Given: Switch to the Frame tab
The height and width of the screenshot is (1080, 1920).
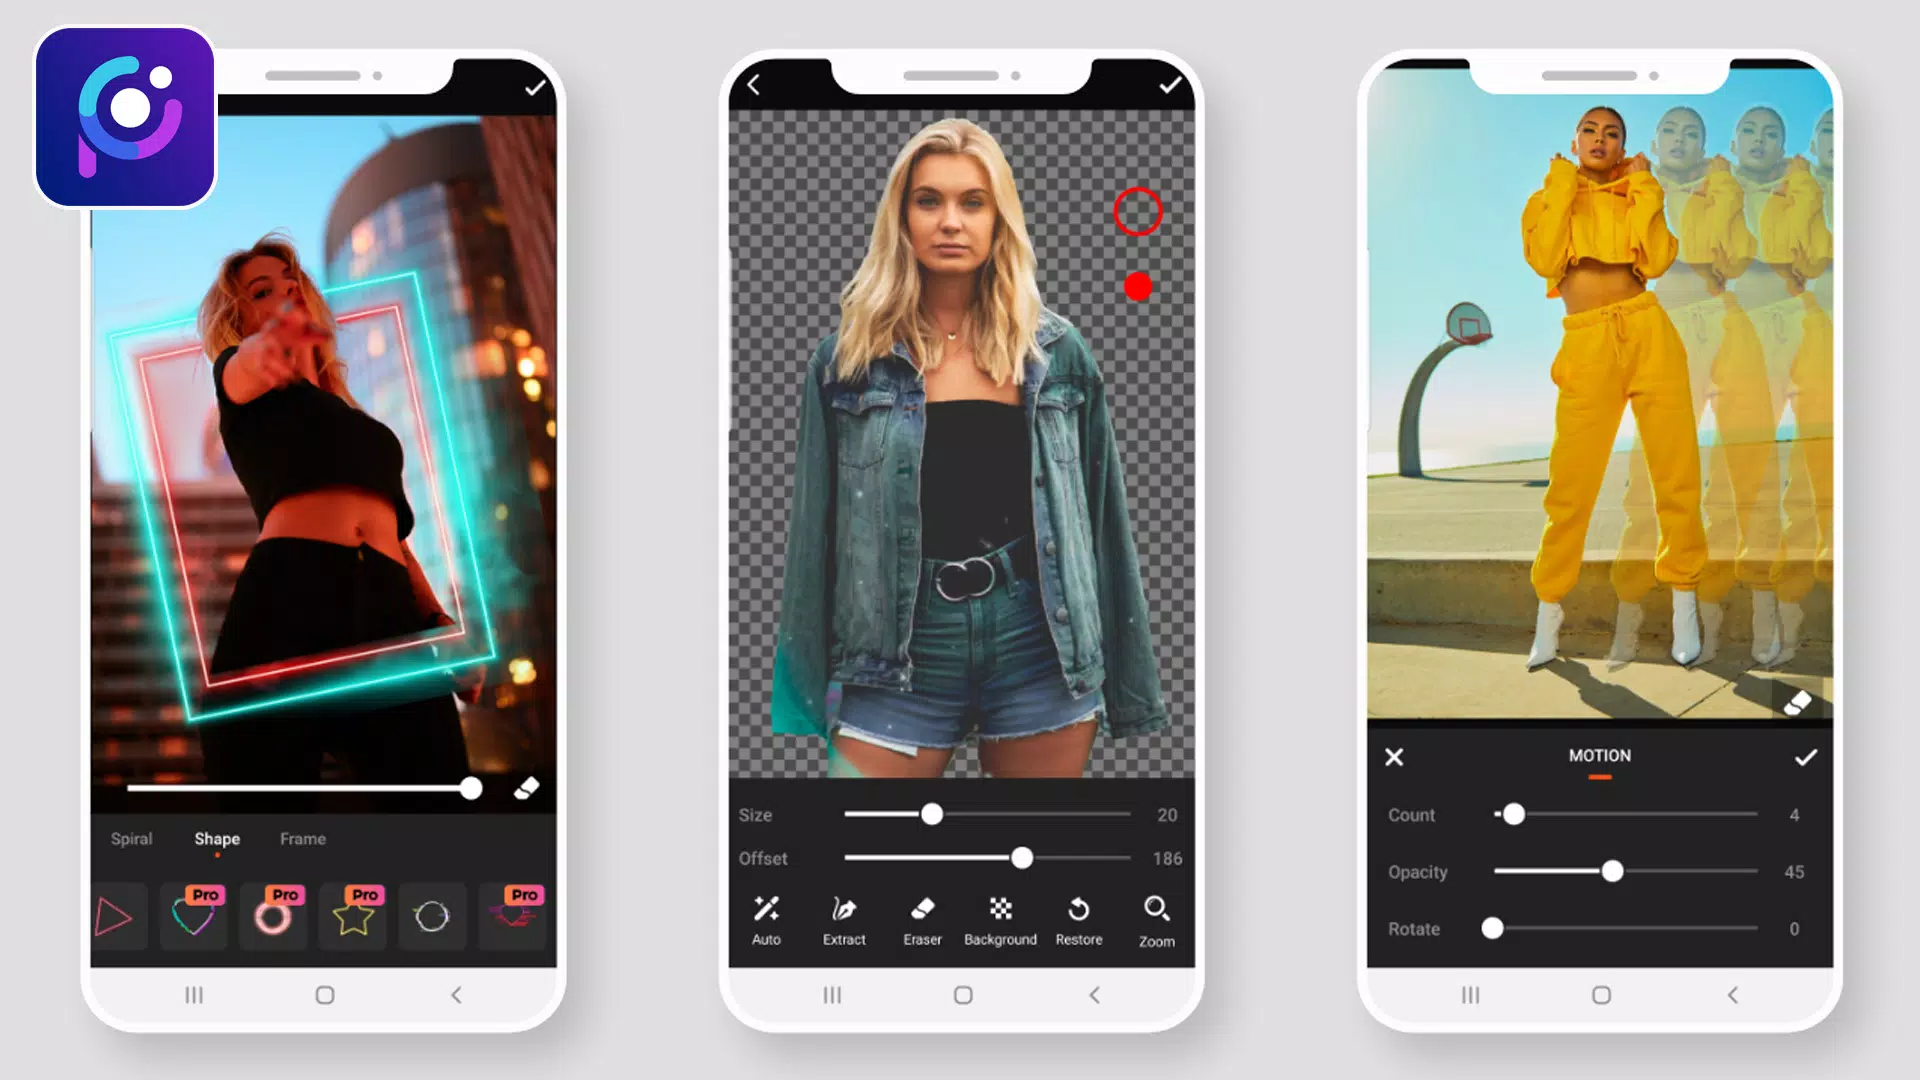Looking at the screenshot, I should pos(301,839).
